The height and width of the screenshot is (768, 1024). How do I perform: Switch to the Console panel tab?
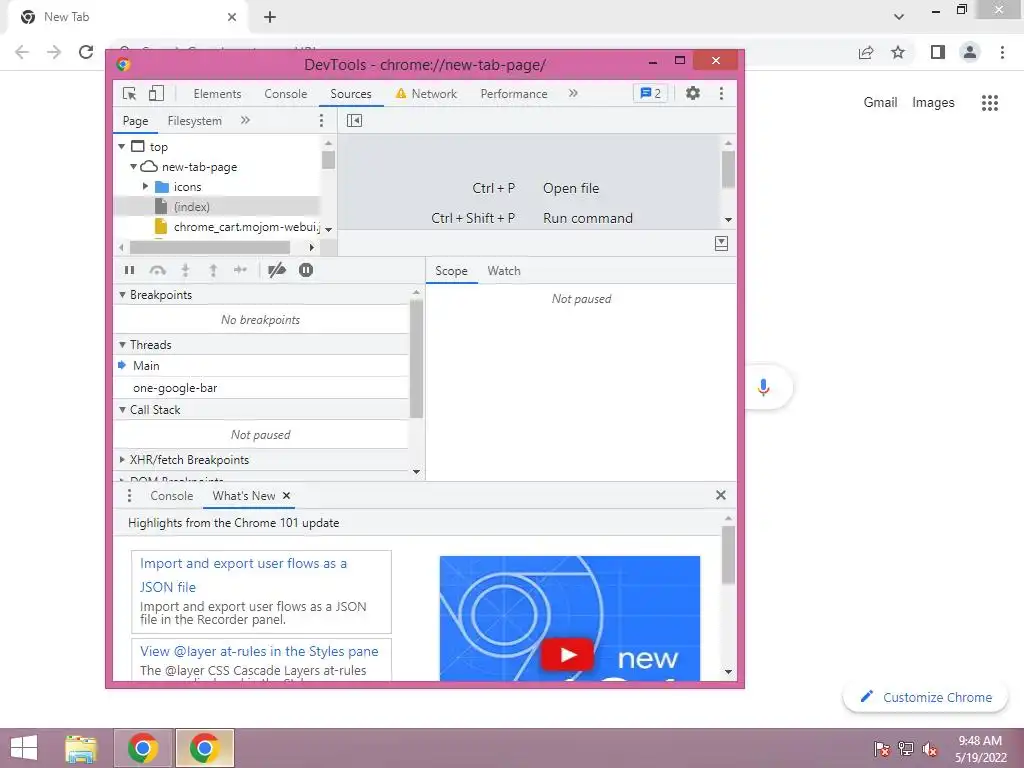tap(285, 94)
